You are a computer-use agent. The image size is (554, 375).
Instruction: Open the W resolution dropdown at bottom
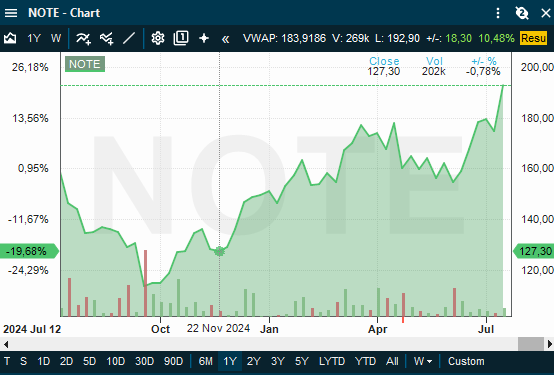coord(423,361)
